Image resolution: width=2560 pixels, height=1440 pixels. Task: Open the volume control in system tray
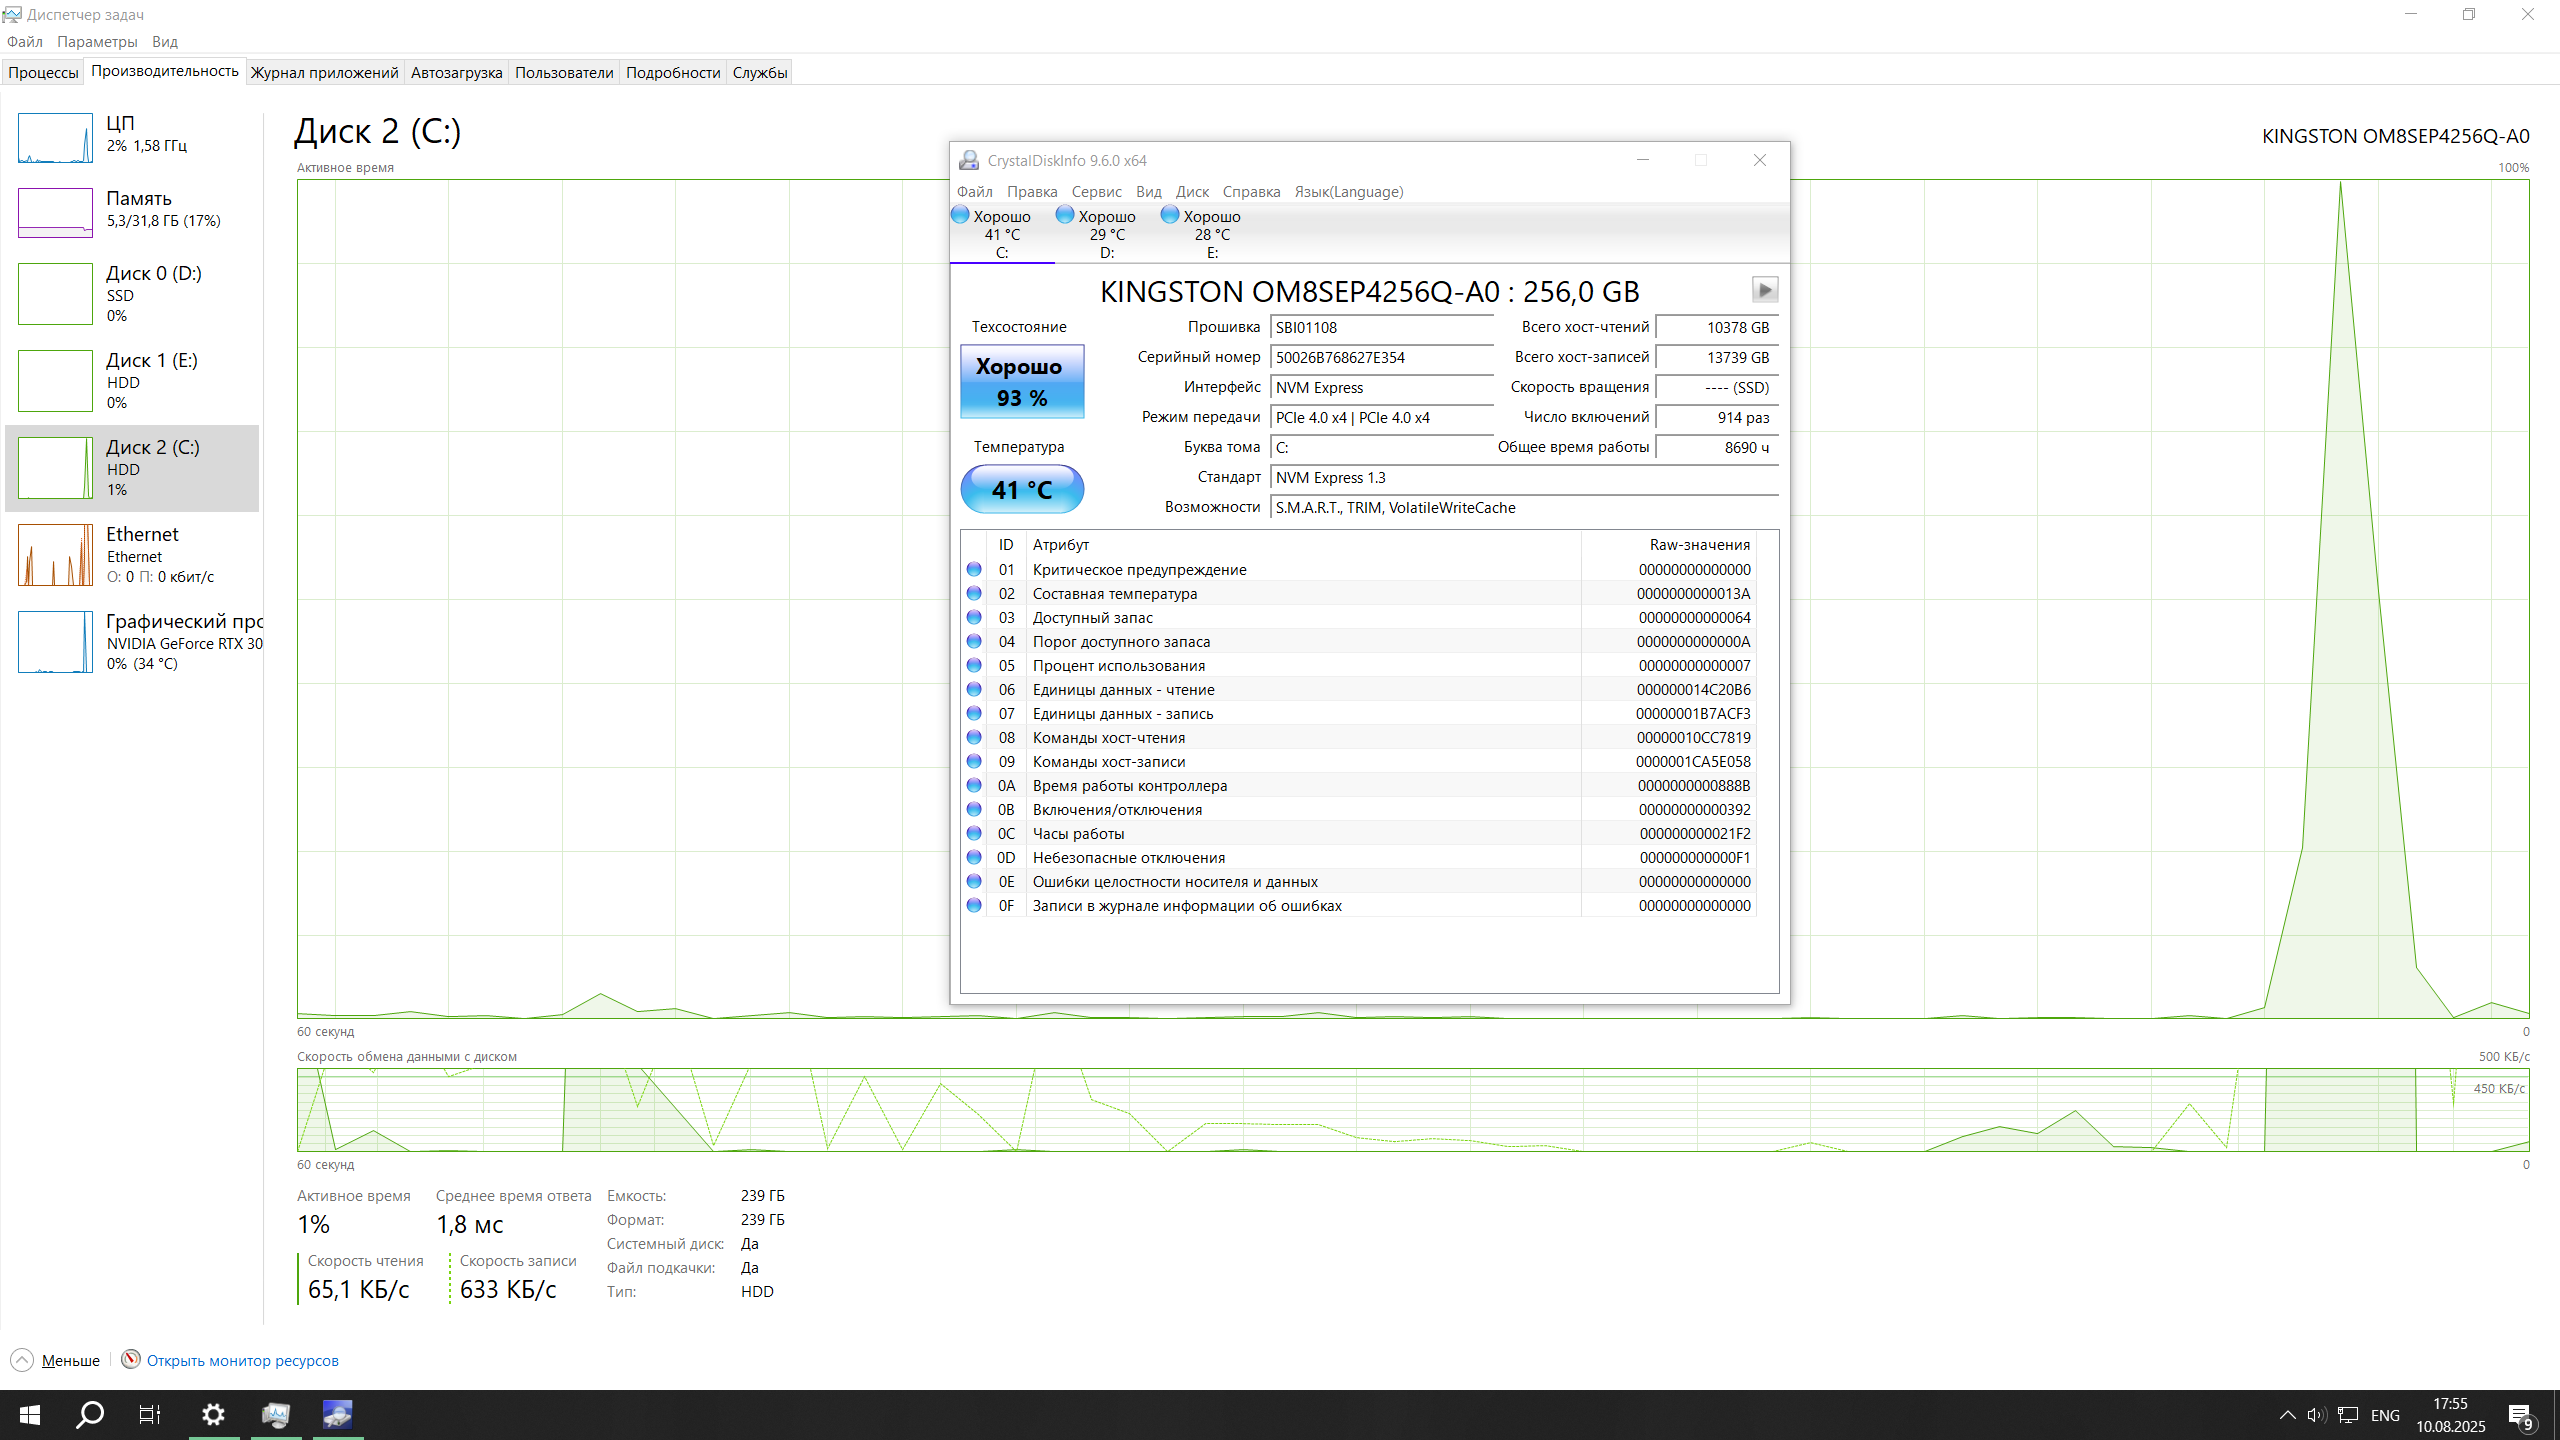(x=2316, y=1414)
